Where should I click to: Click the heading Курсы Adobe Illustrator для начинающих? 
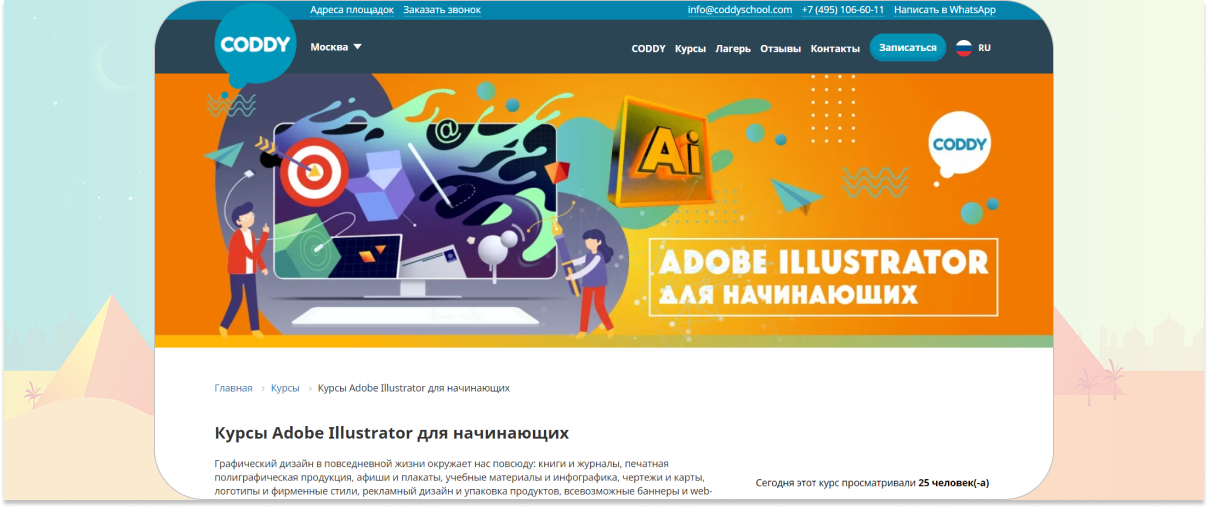click(x=392, y=433)
